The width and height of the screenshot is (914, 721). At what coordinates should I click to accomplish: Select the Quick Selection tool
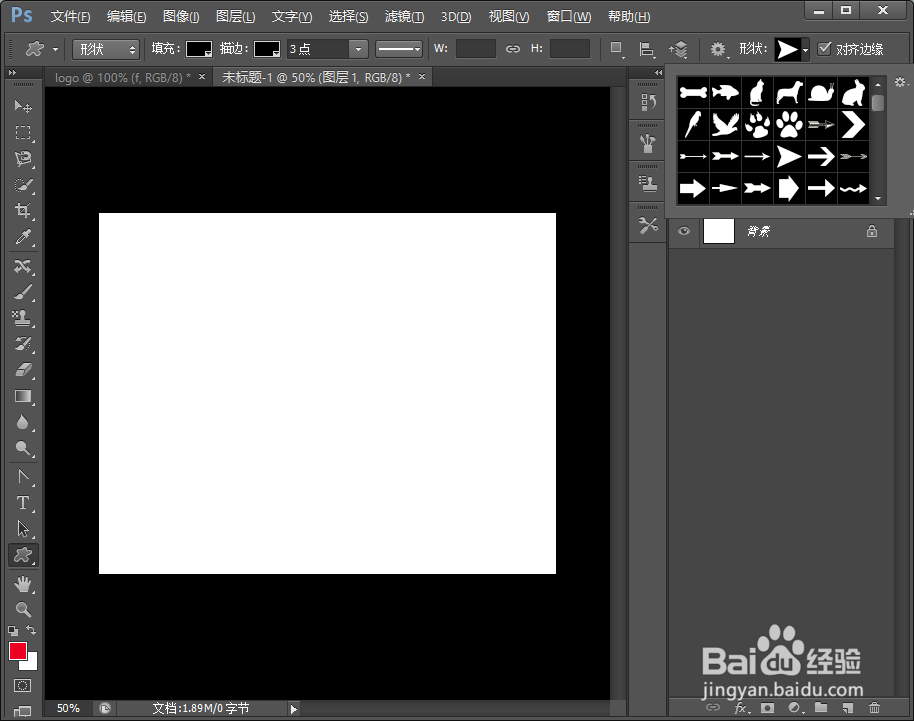23,185
